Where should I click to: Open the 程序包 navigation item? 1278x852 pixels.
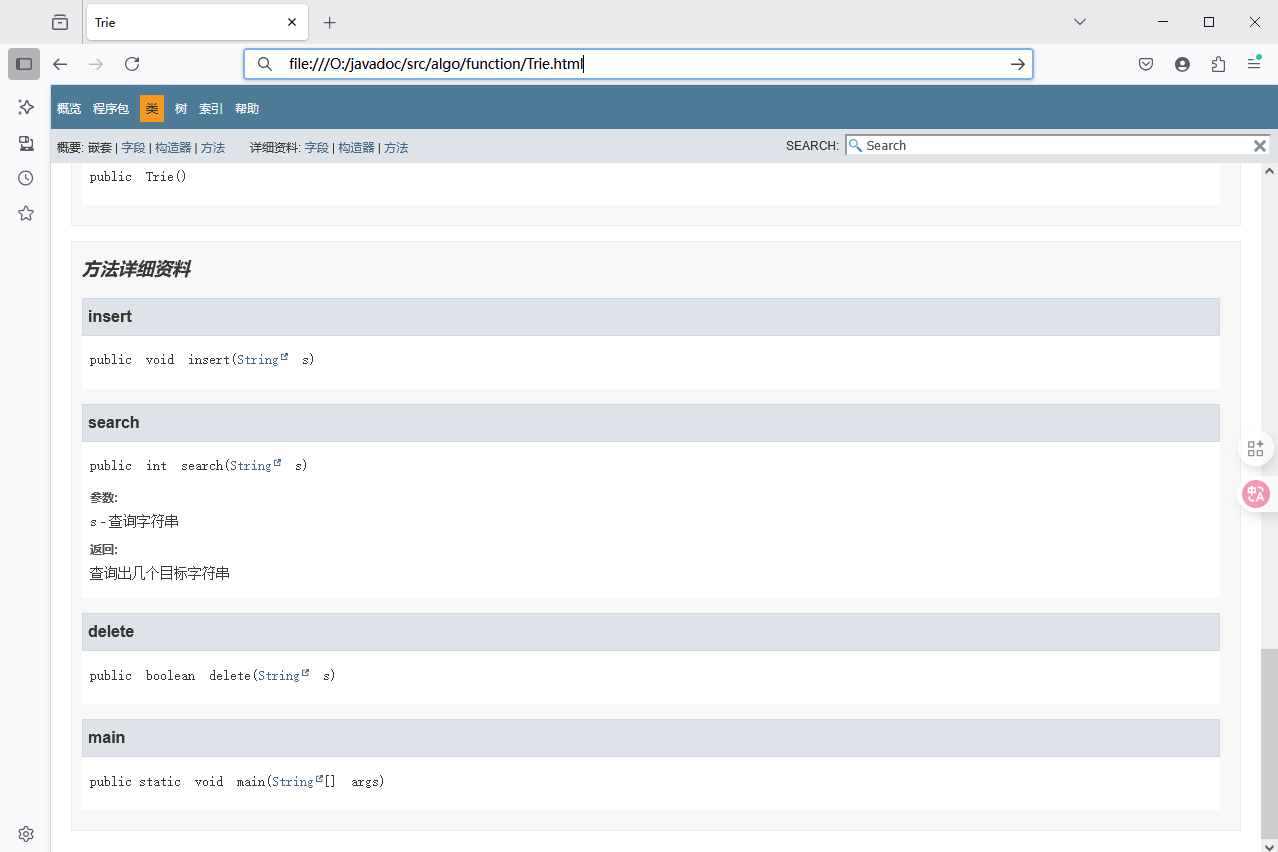click(111, 108)
